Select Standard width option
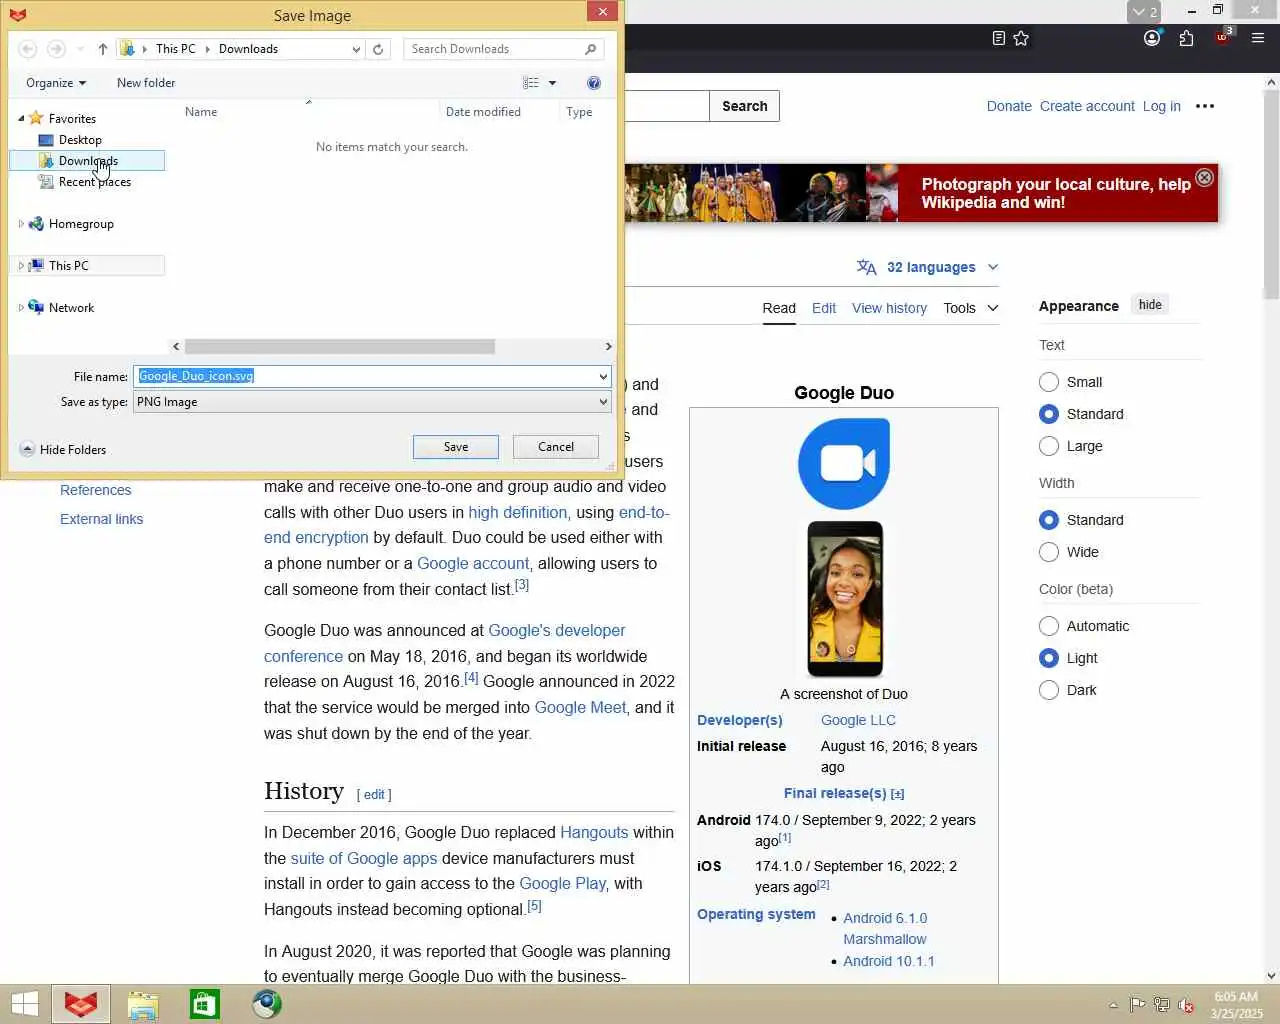The image size is (1280, 1024). (1049, 520)
